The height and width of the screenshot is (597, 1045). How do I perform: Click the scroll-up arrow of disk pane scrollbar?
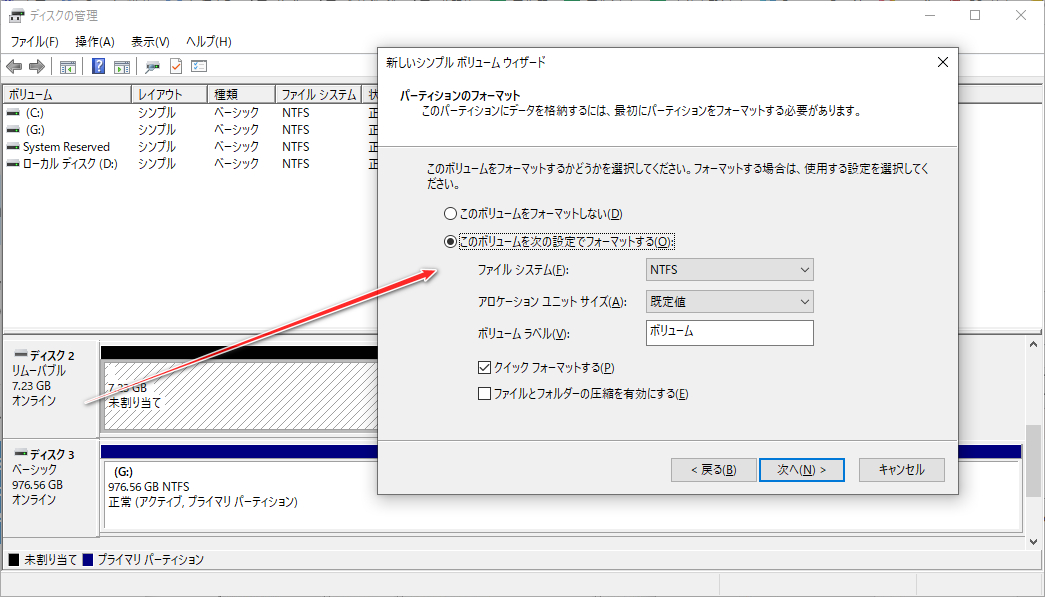[x=1033, y=345]
